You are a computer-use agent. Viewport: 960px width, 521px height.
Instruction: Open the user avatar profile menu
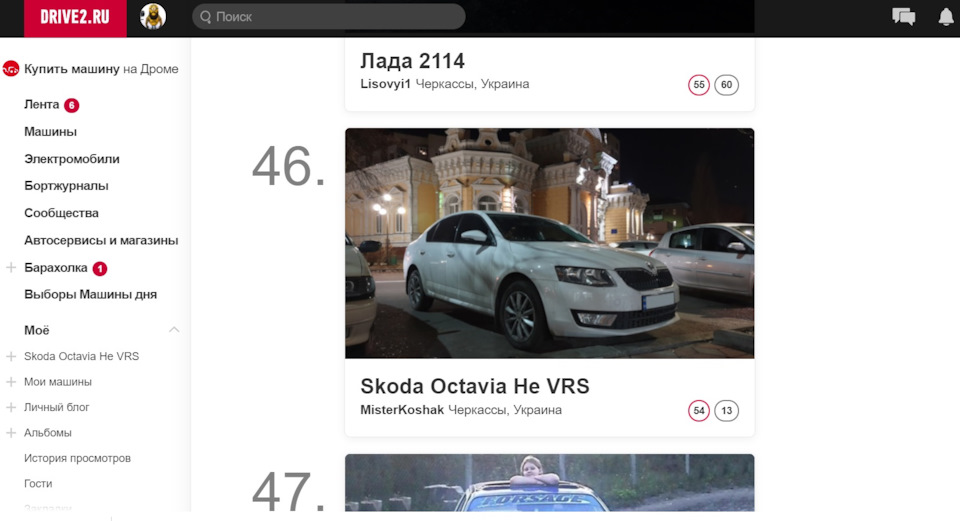click(x=153, y=17)
